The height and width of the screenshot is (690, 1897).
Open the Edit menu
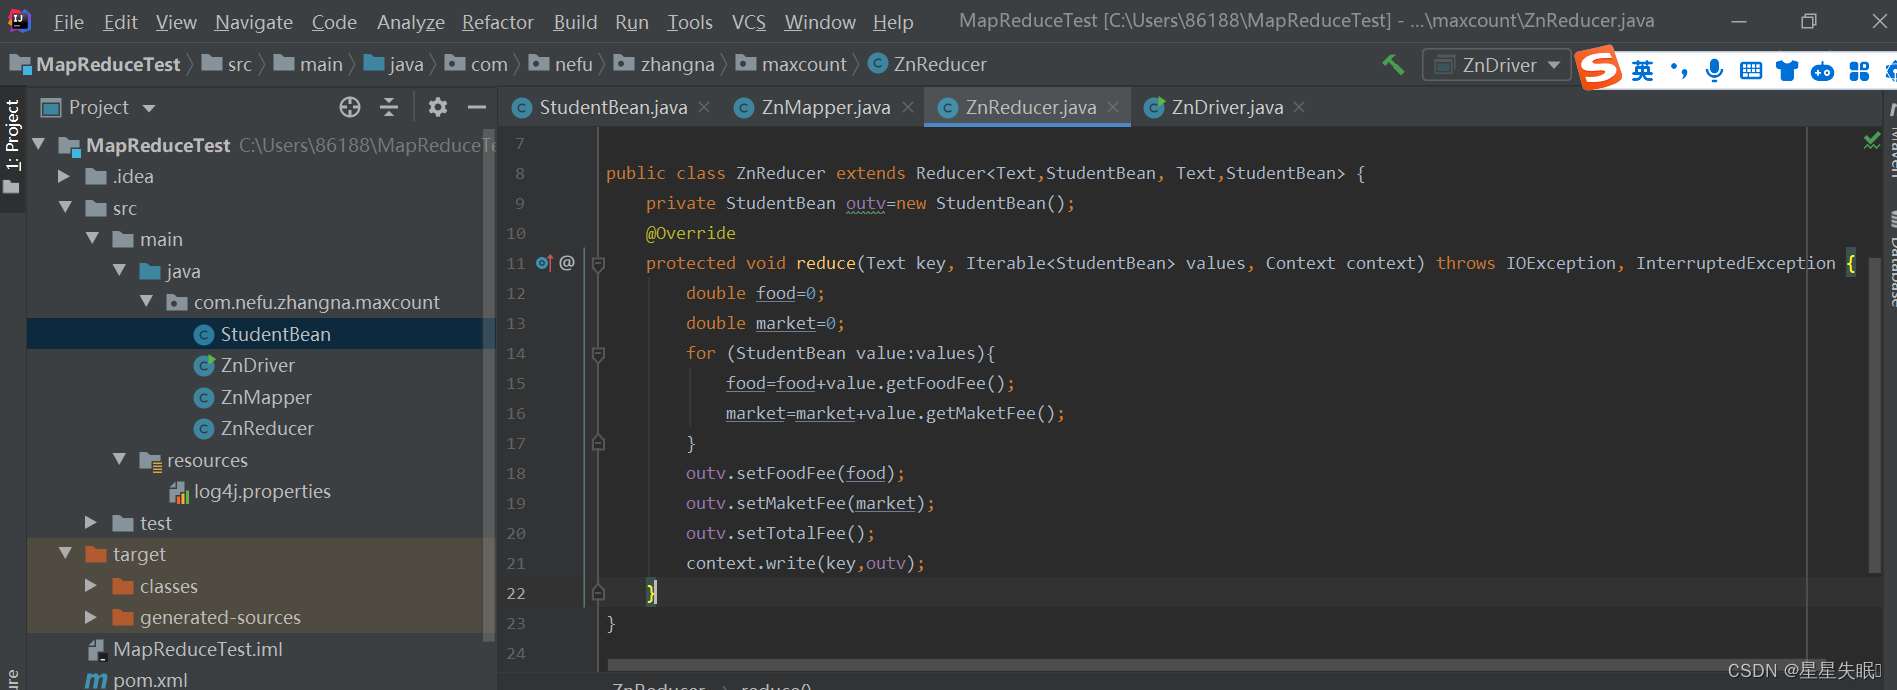coord(120,22)
